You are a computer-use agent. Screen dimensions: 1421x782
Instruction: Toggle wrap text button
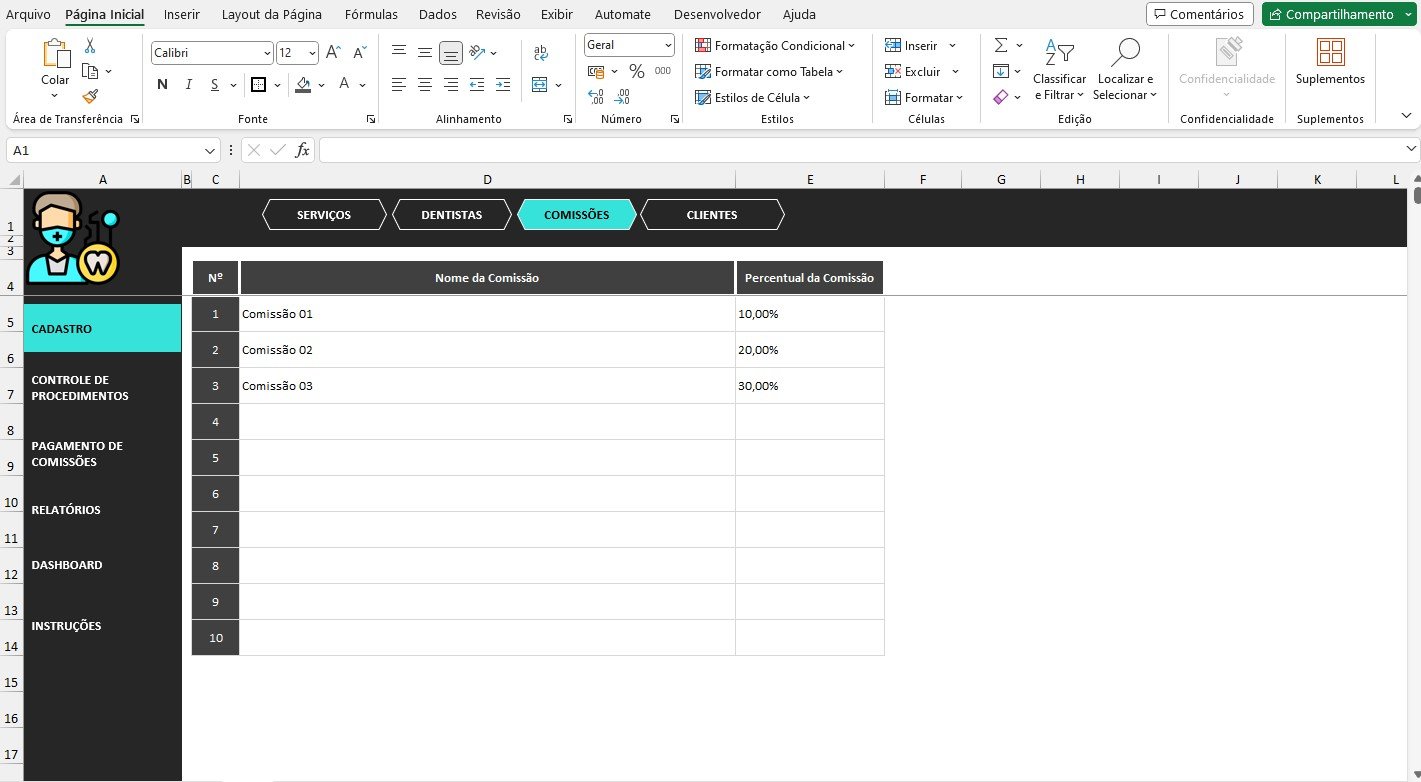point(541,53)
